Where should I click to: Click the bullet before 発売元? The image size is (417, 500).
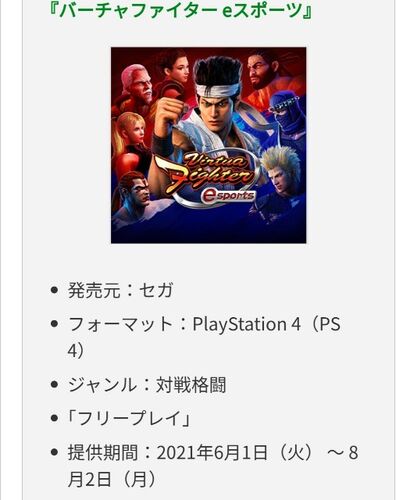pyautogui.click(x=54, y=290)
